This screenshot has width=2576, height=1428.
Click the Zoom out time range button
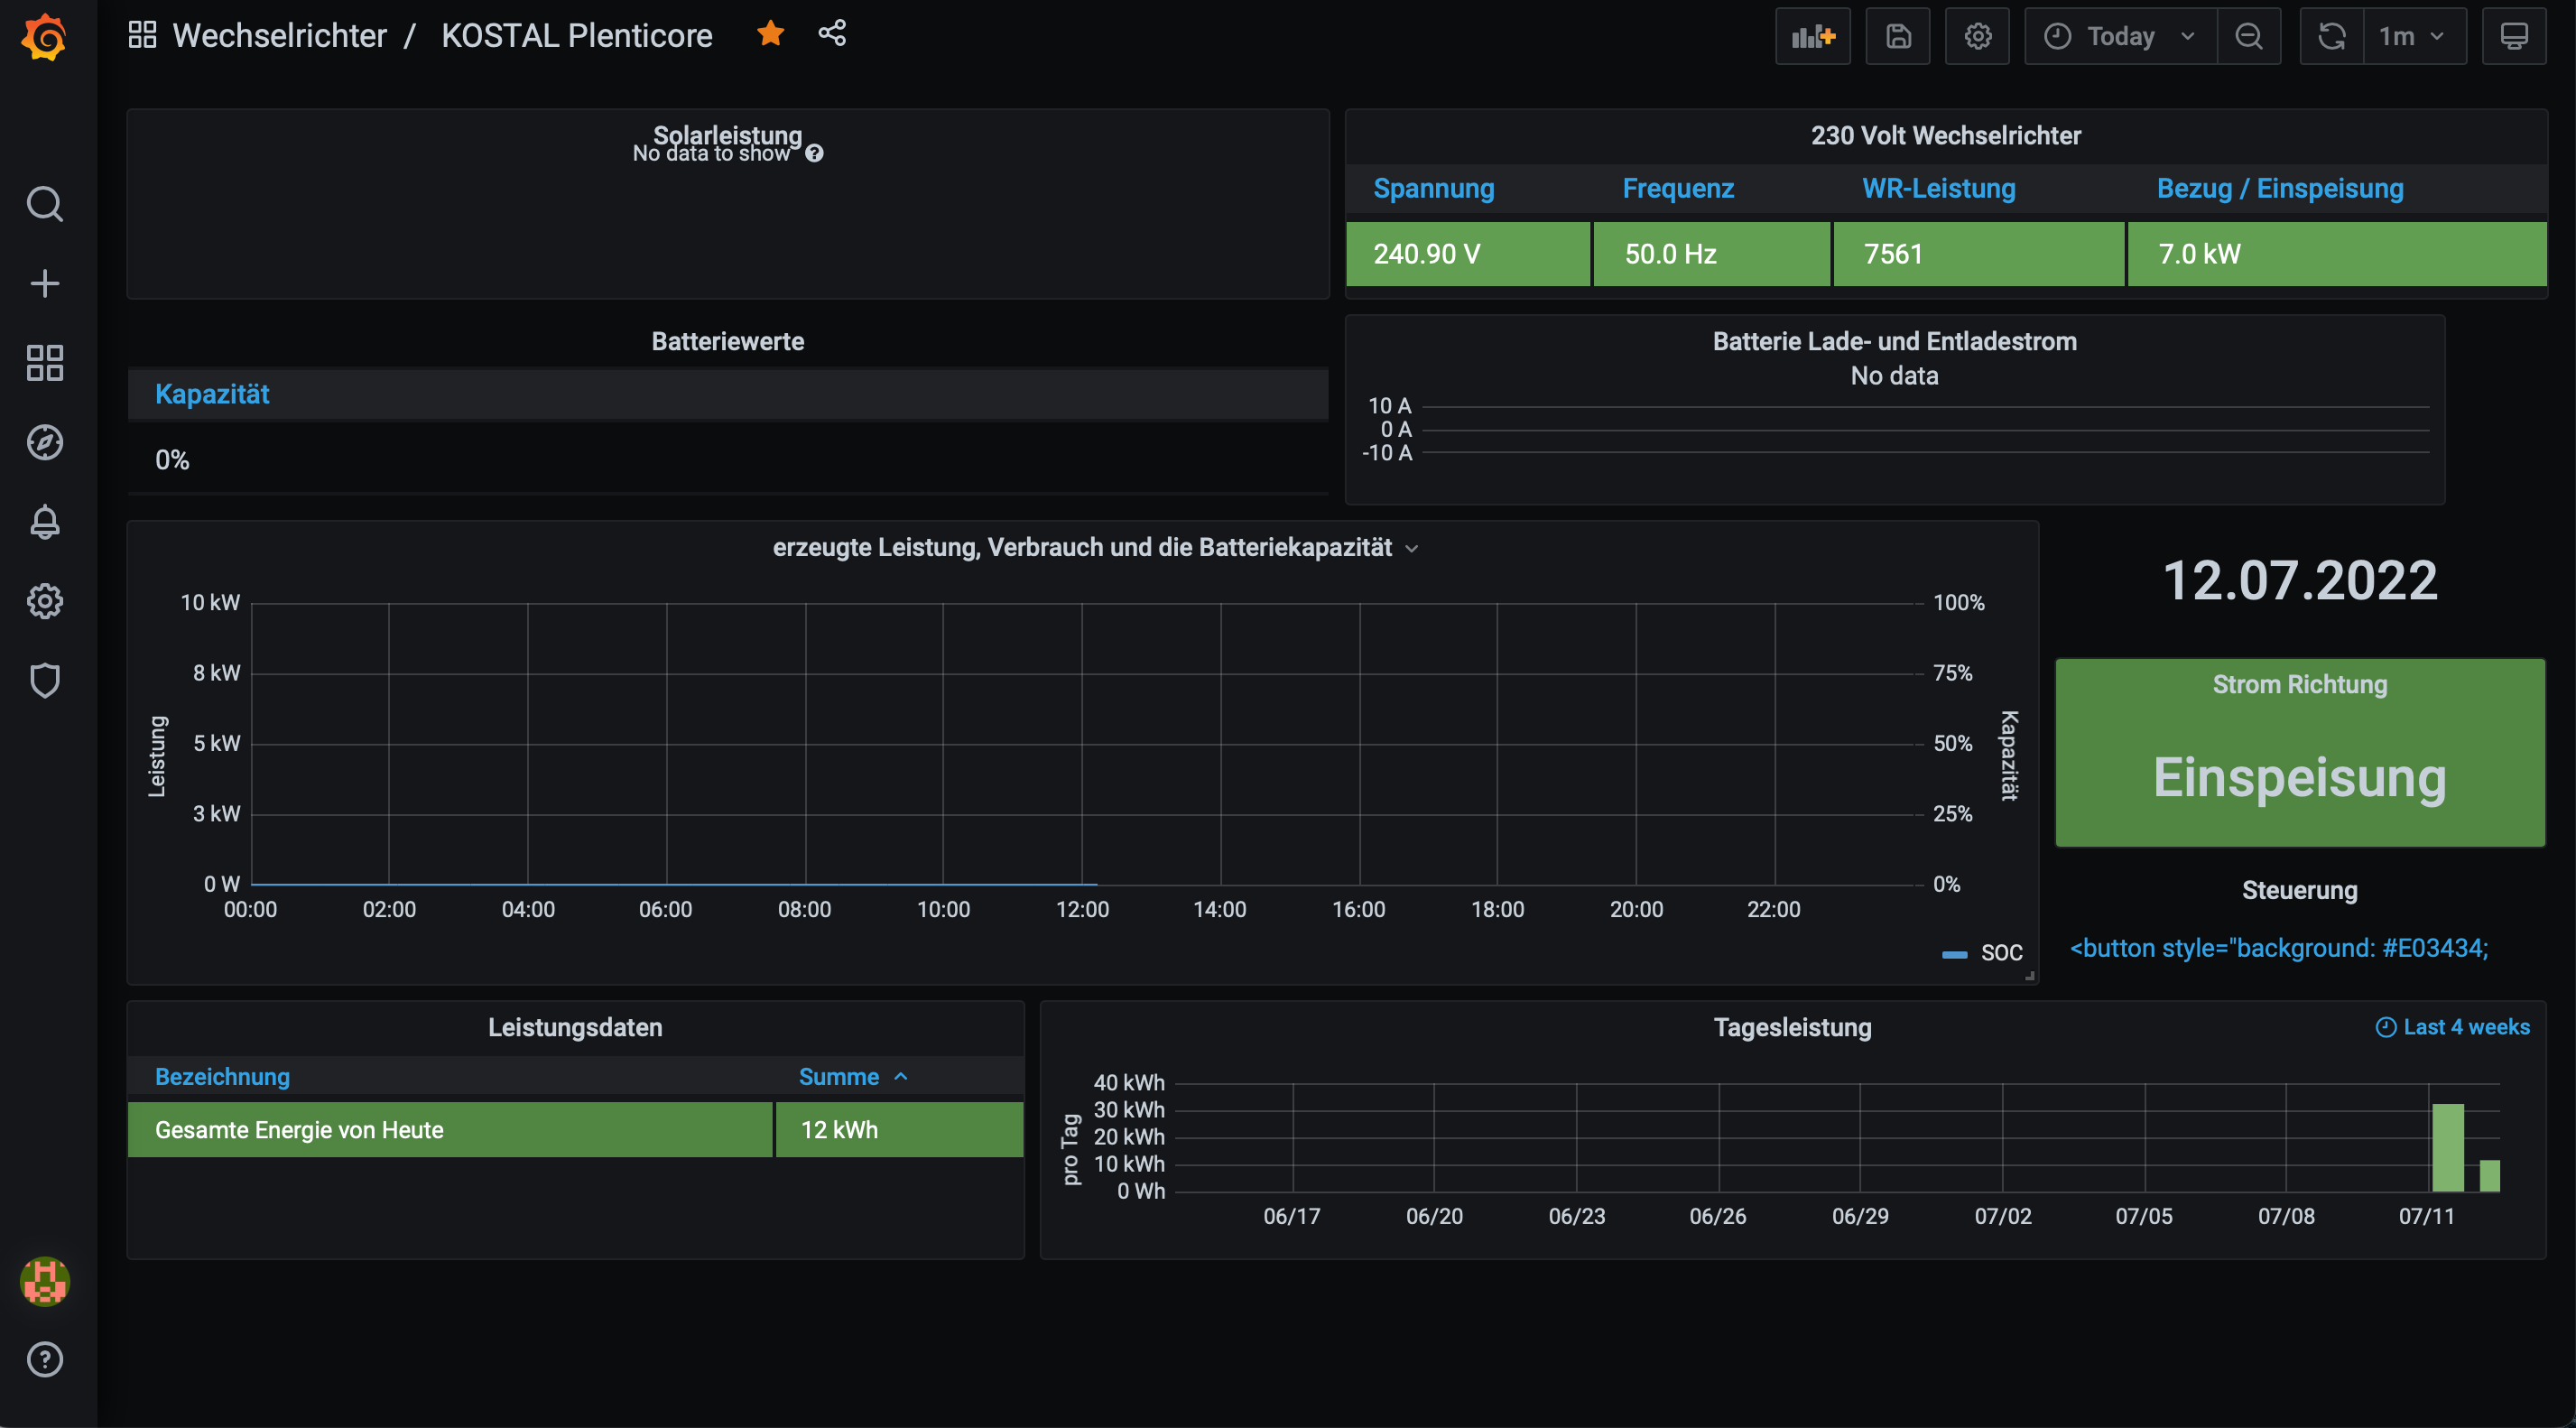tap(2249, 37)
